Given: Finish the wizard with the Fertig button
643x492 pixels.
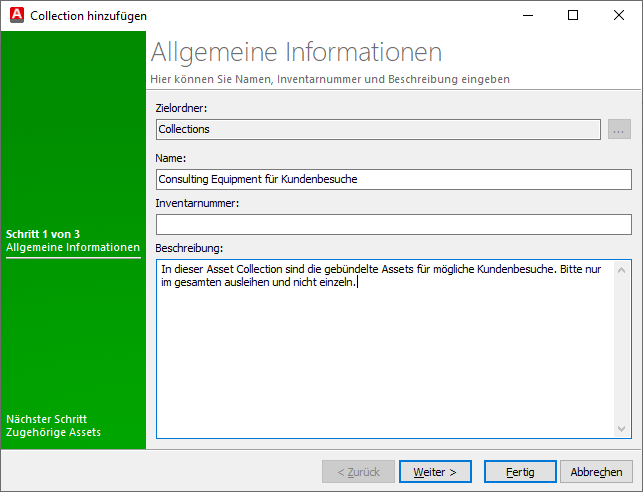Looking at the screenshot, I should pos(520,471).
